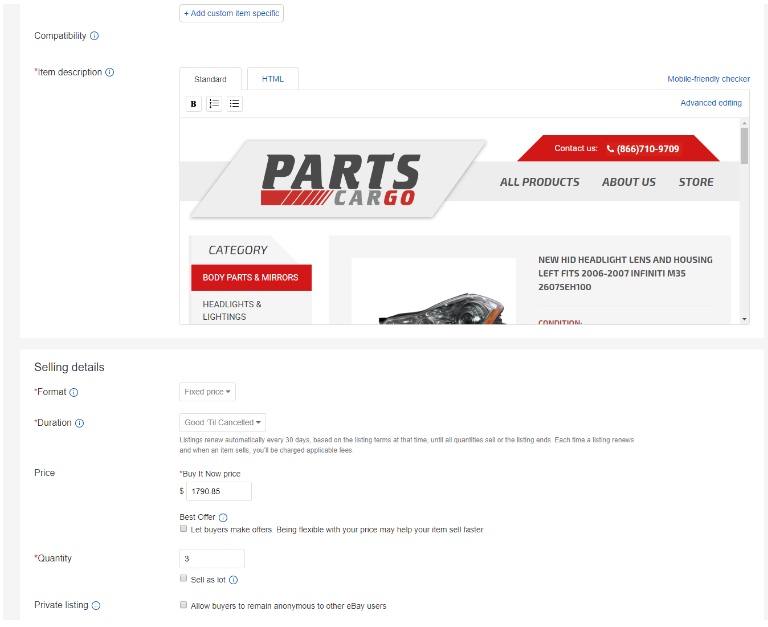Click the Format info icon
The image size is (768, 627).
[x=73, y=392]
